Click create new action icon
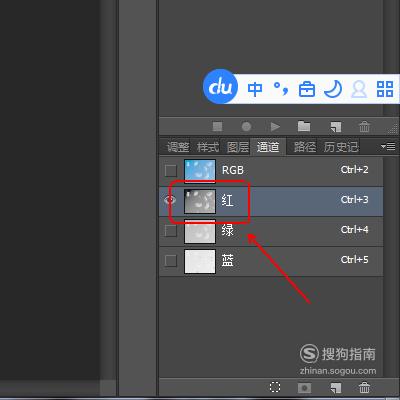 [336, 127]
